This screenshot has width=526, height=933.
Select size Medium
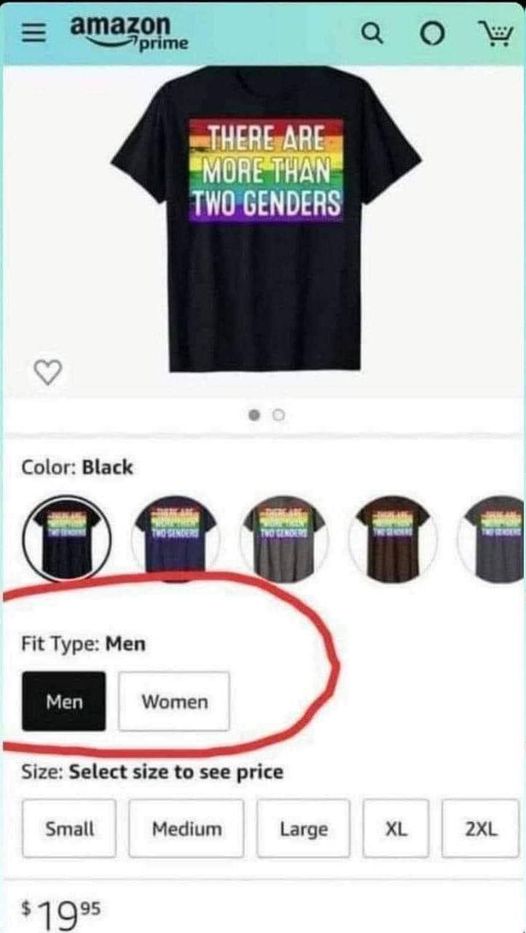tap(186, 828)
